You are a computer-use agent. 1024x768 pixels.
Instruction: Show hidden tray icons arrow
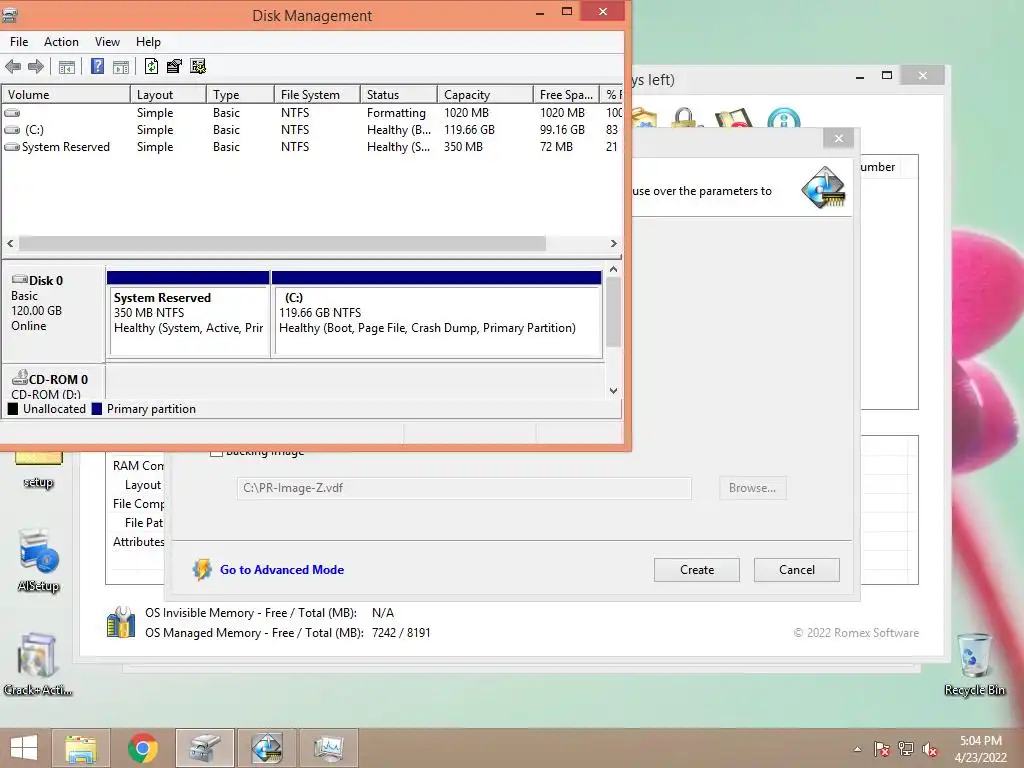pos(857,749)
